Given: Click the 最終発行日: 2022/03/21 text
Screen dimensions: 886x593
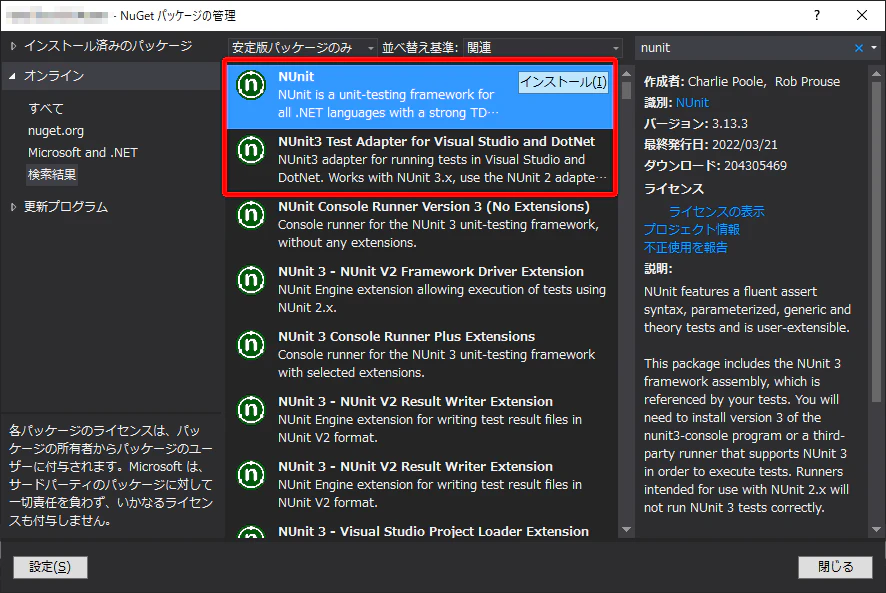Looking at the screenshot, I should click(710, 145).
